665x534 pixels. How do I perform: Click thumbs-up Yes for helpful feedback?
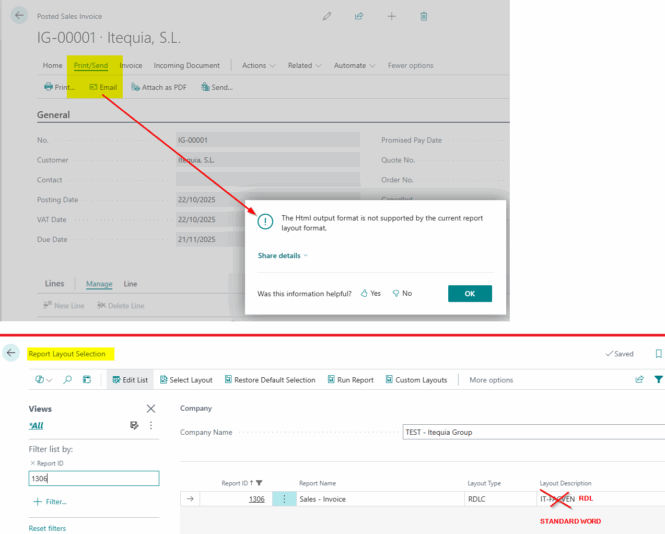coord(371,293)
